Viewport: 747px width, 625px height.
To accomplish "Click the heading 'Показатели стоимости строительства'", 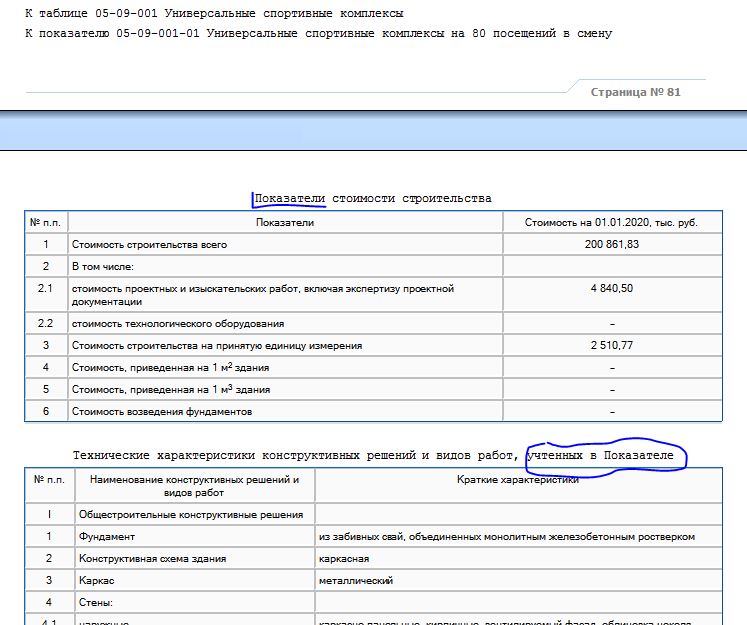I will tap(373, 198).
